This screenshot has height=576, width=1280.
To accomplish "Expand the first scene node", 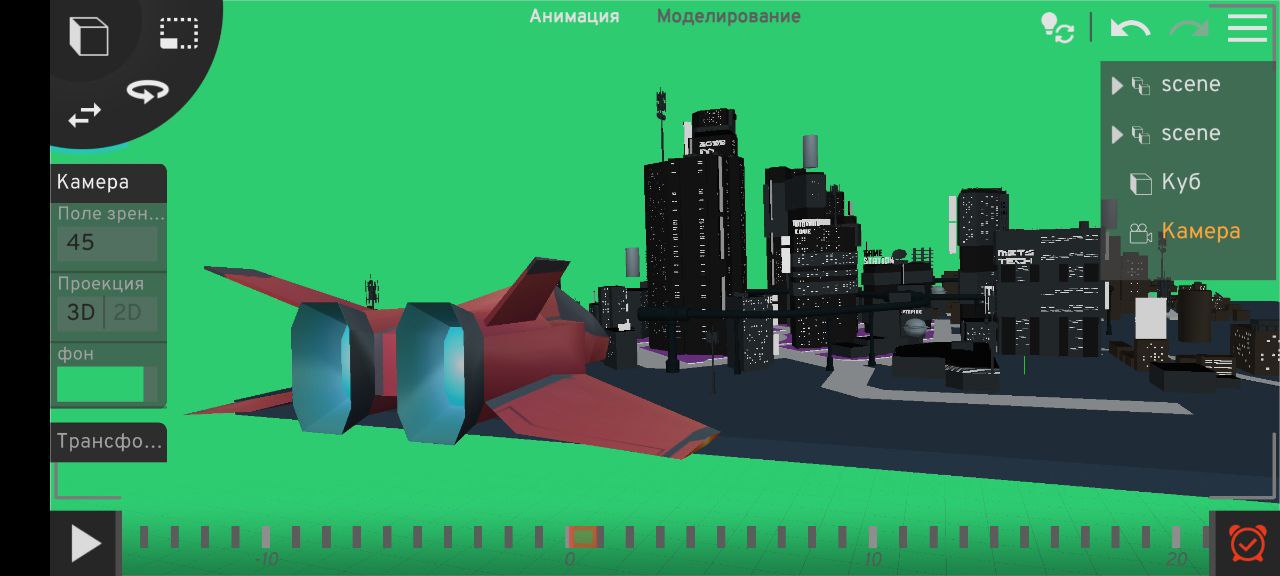I will [1117, 85].
